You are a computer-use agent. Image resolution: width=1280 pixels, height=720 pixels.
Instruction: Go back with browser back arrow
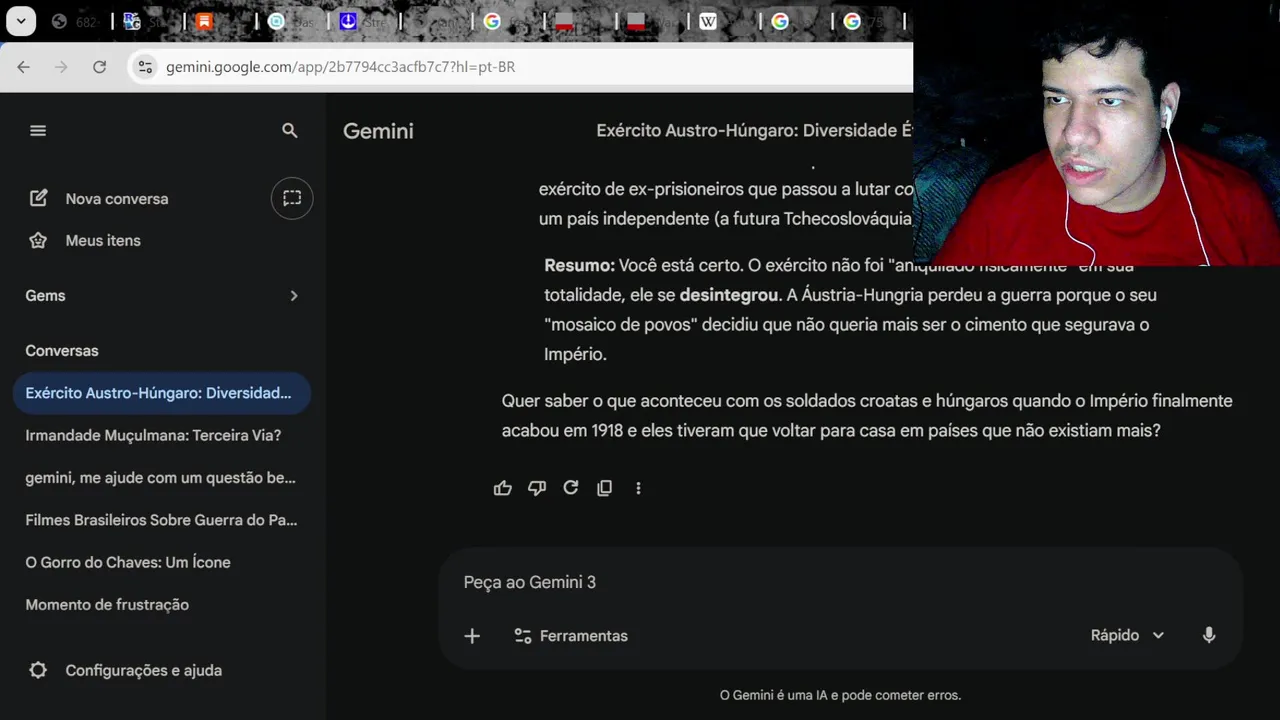23,67
